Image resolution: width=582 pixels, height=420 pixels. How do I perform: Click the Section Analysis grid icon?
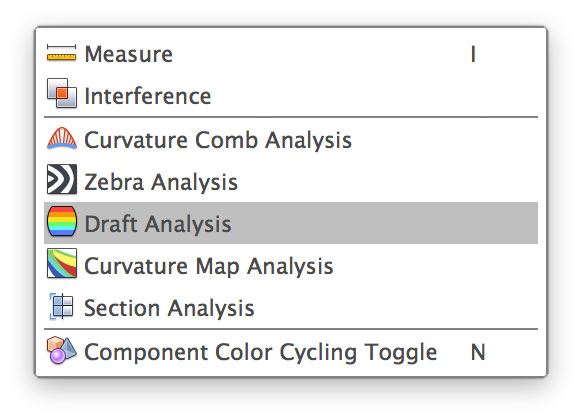pos(62,306)
